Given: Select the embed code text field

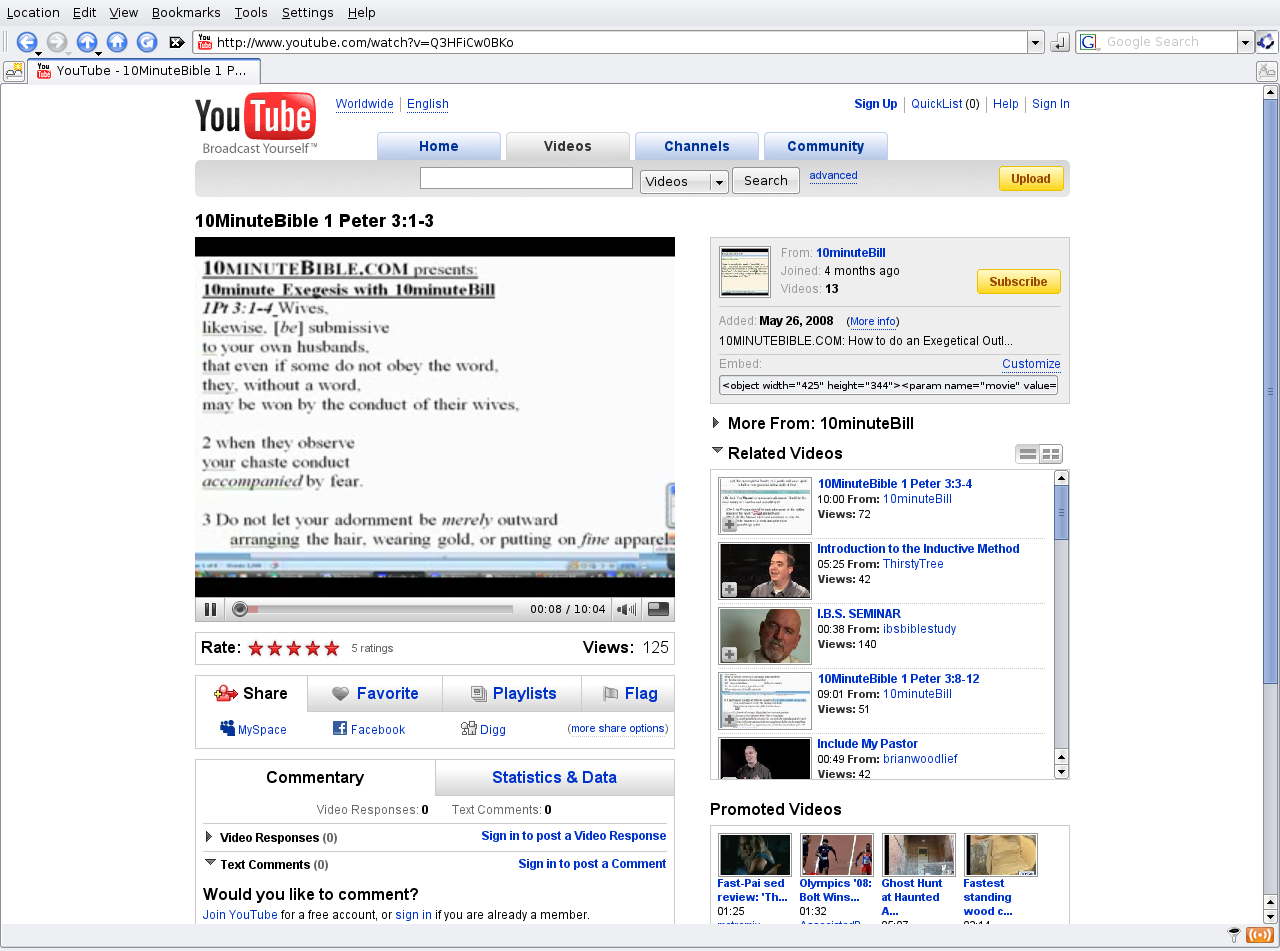Looking at the screenshot, I should coord(889,385).
